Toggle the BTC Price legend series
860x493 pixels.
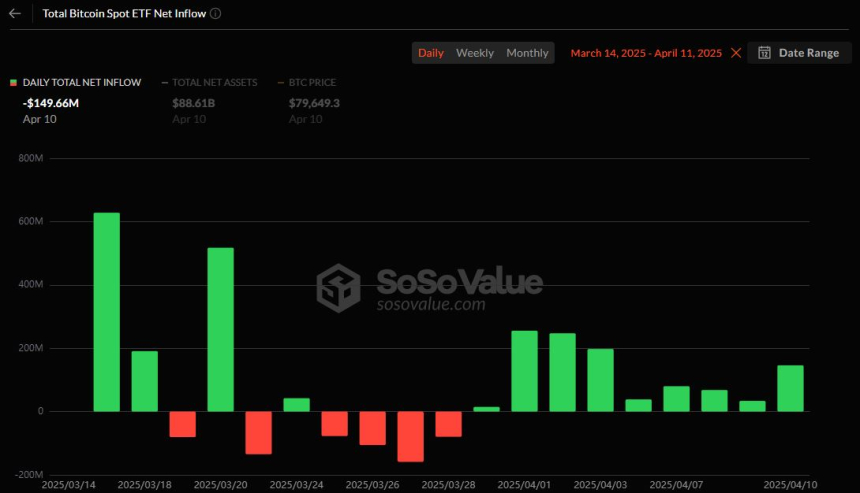(x=312, y=82)
